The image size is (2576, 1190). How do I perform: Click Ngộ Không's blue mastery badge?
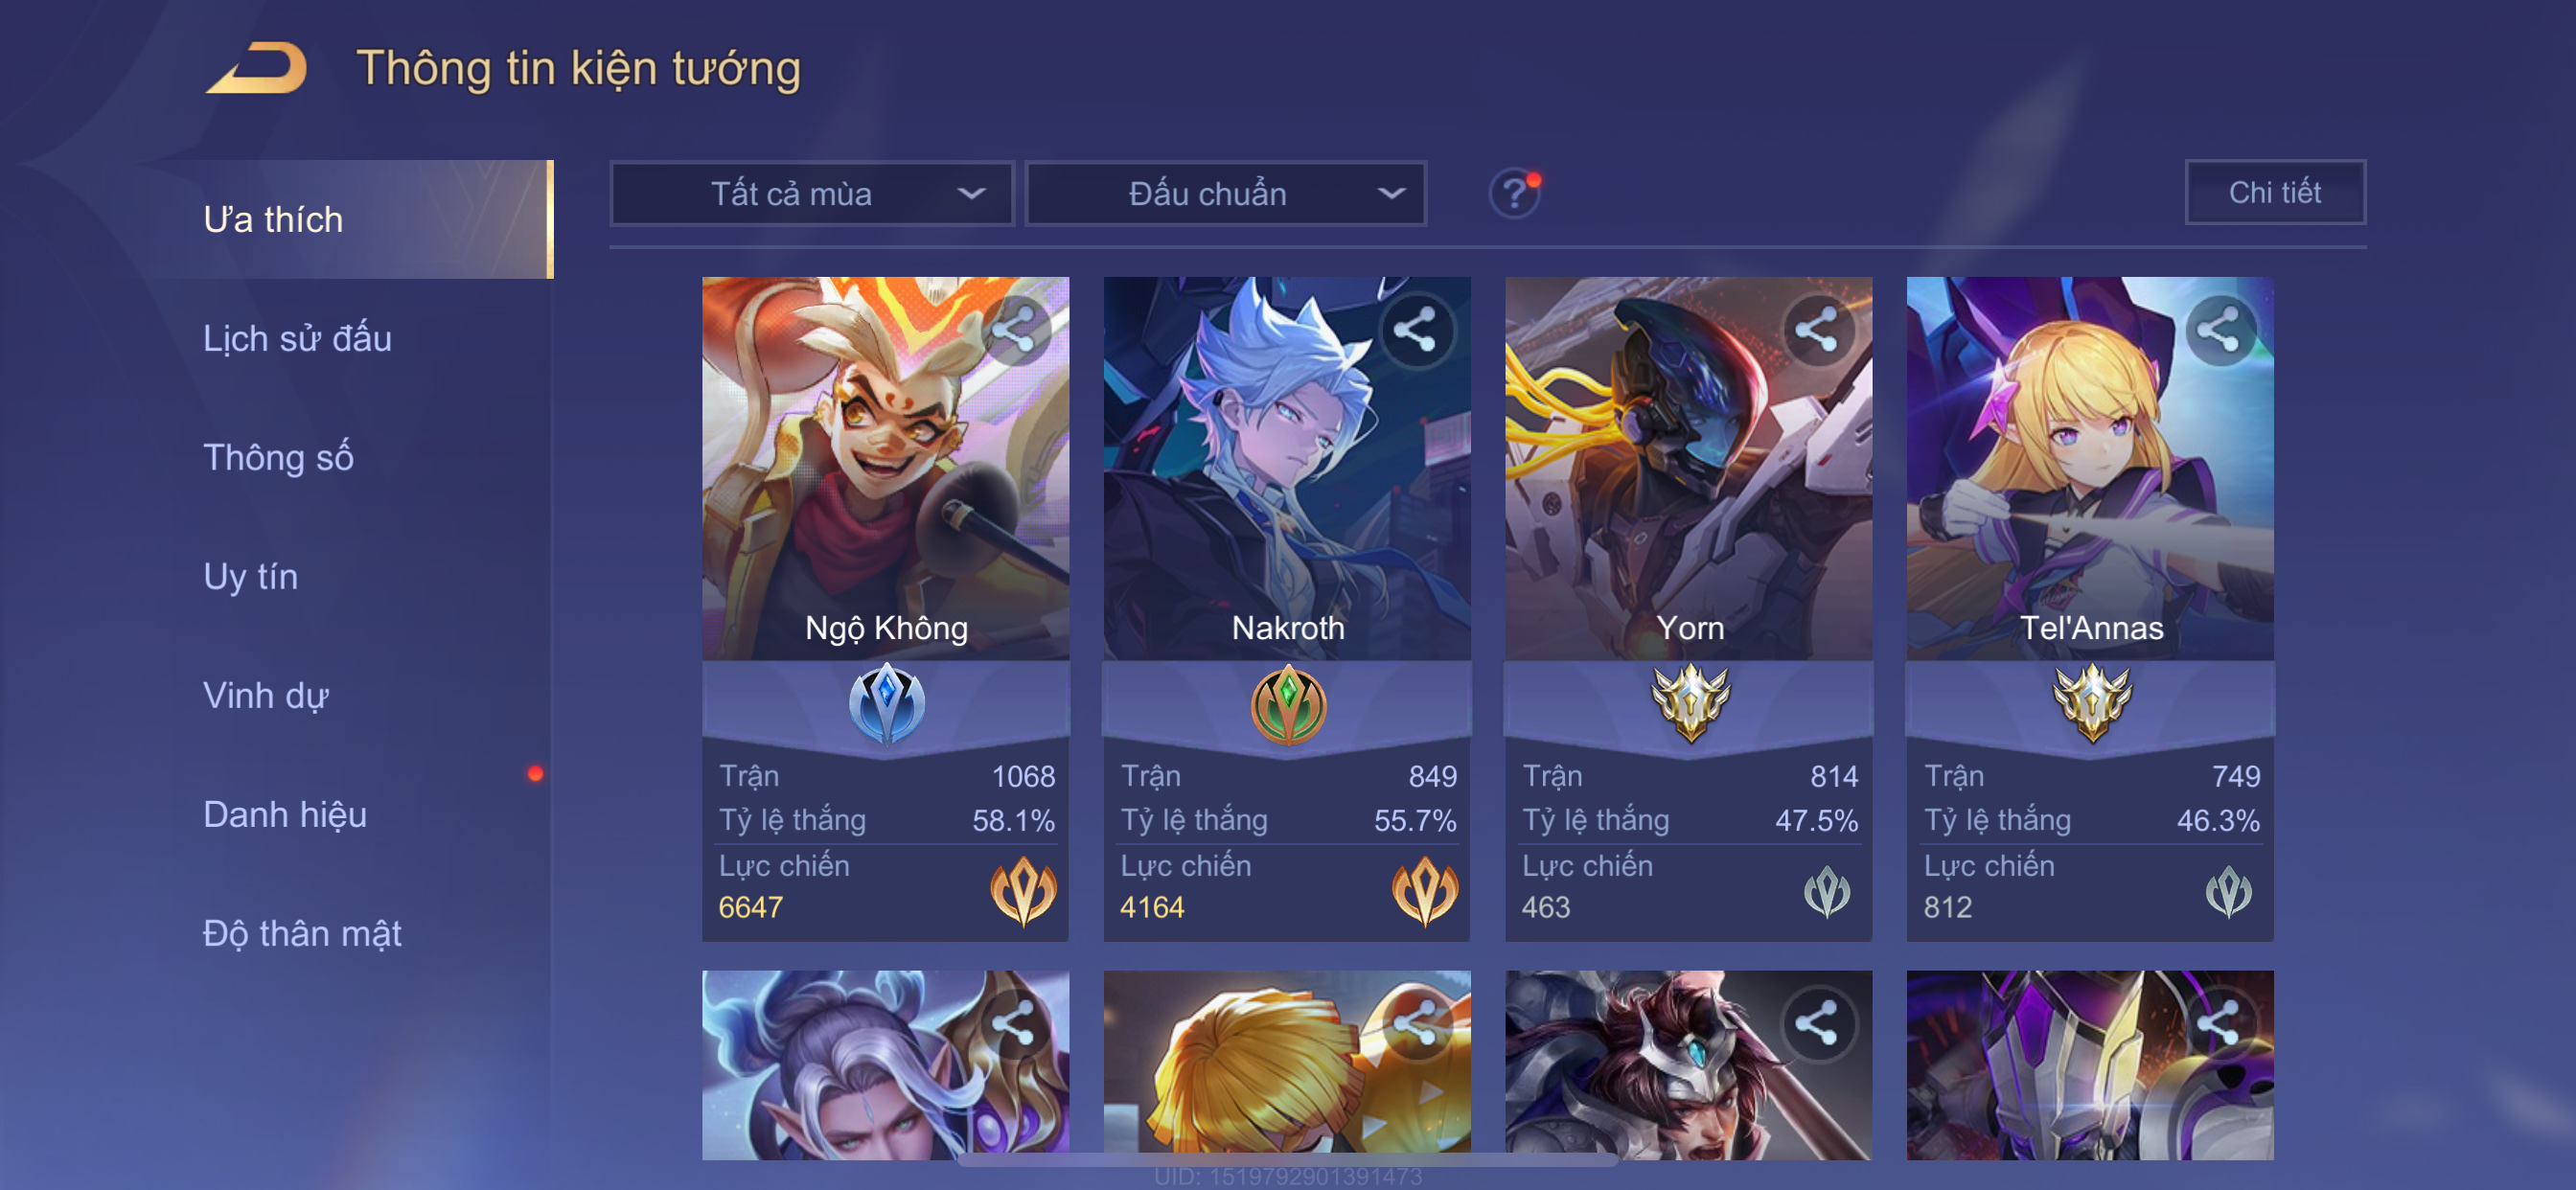(886, 704)
